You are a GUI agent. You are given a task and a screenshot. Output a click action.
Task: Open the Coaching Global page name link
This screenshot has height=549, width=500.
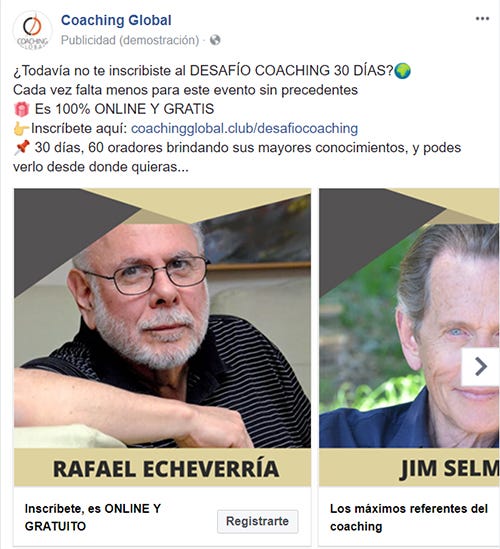[x=116, y=20]
